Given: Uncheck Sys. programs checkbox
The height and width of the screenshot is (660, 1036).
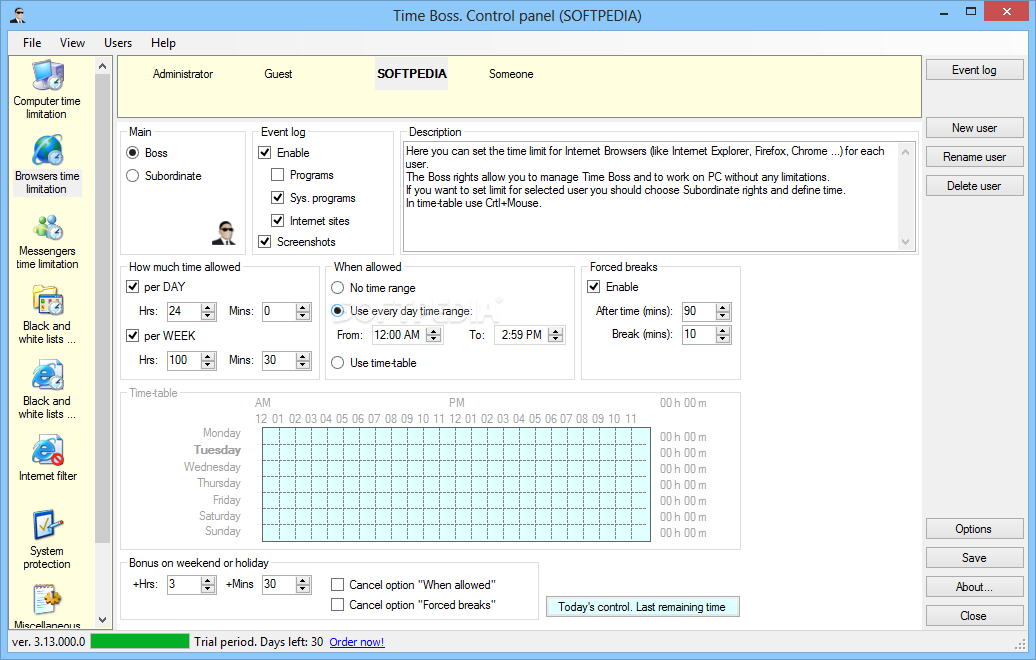Looking at the screenshot, I should [x=278, y=198].
